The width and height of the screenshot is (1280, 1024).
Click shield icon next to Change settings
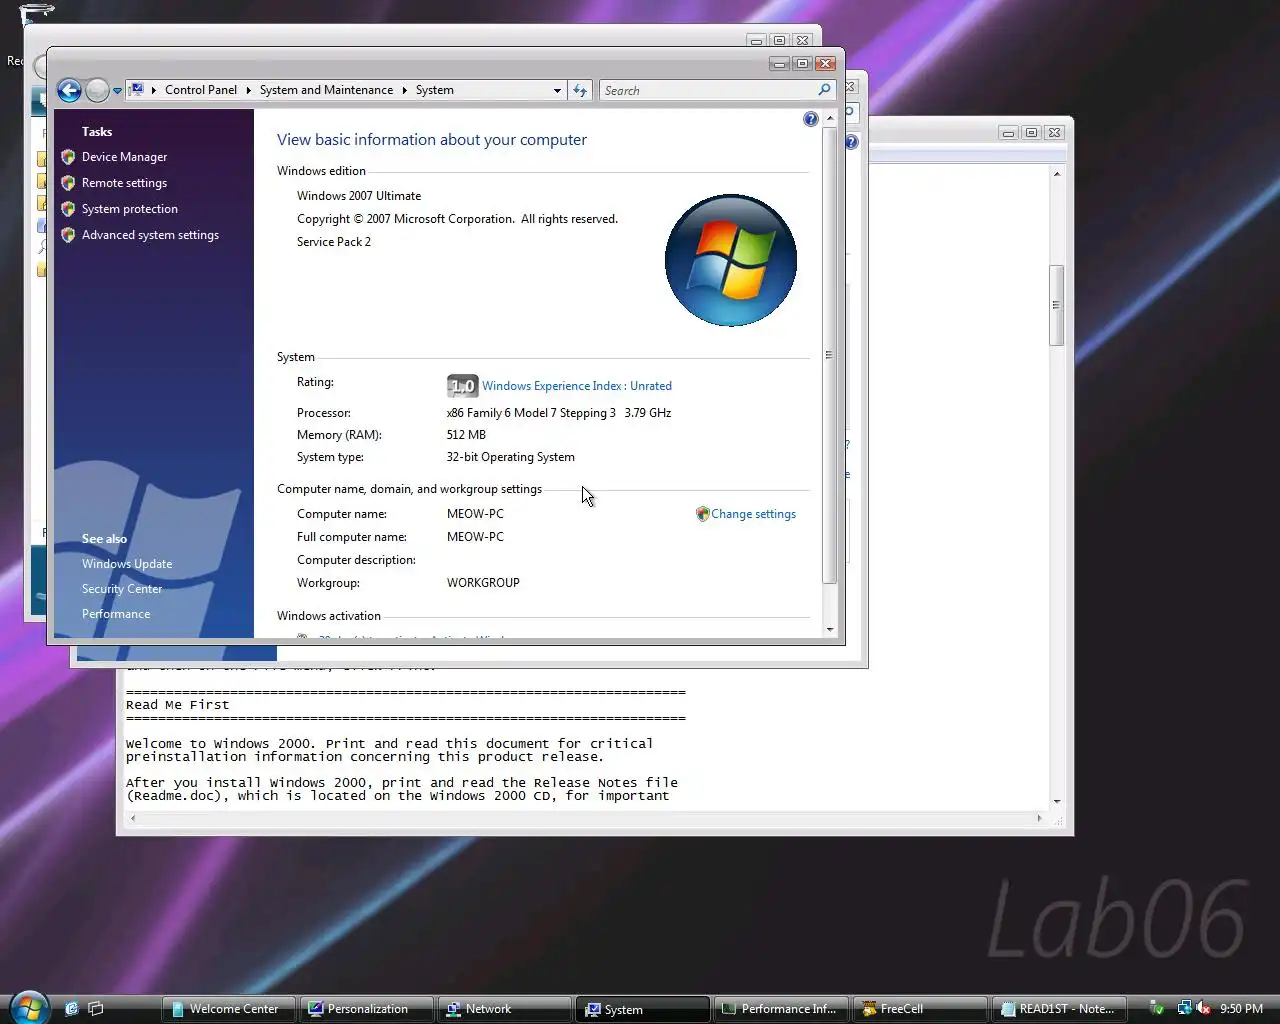[702, 514]
